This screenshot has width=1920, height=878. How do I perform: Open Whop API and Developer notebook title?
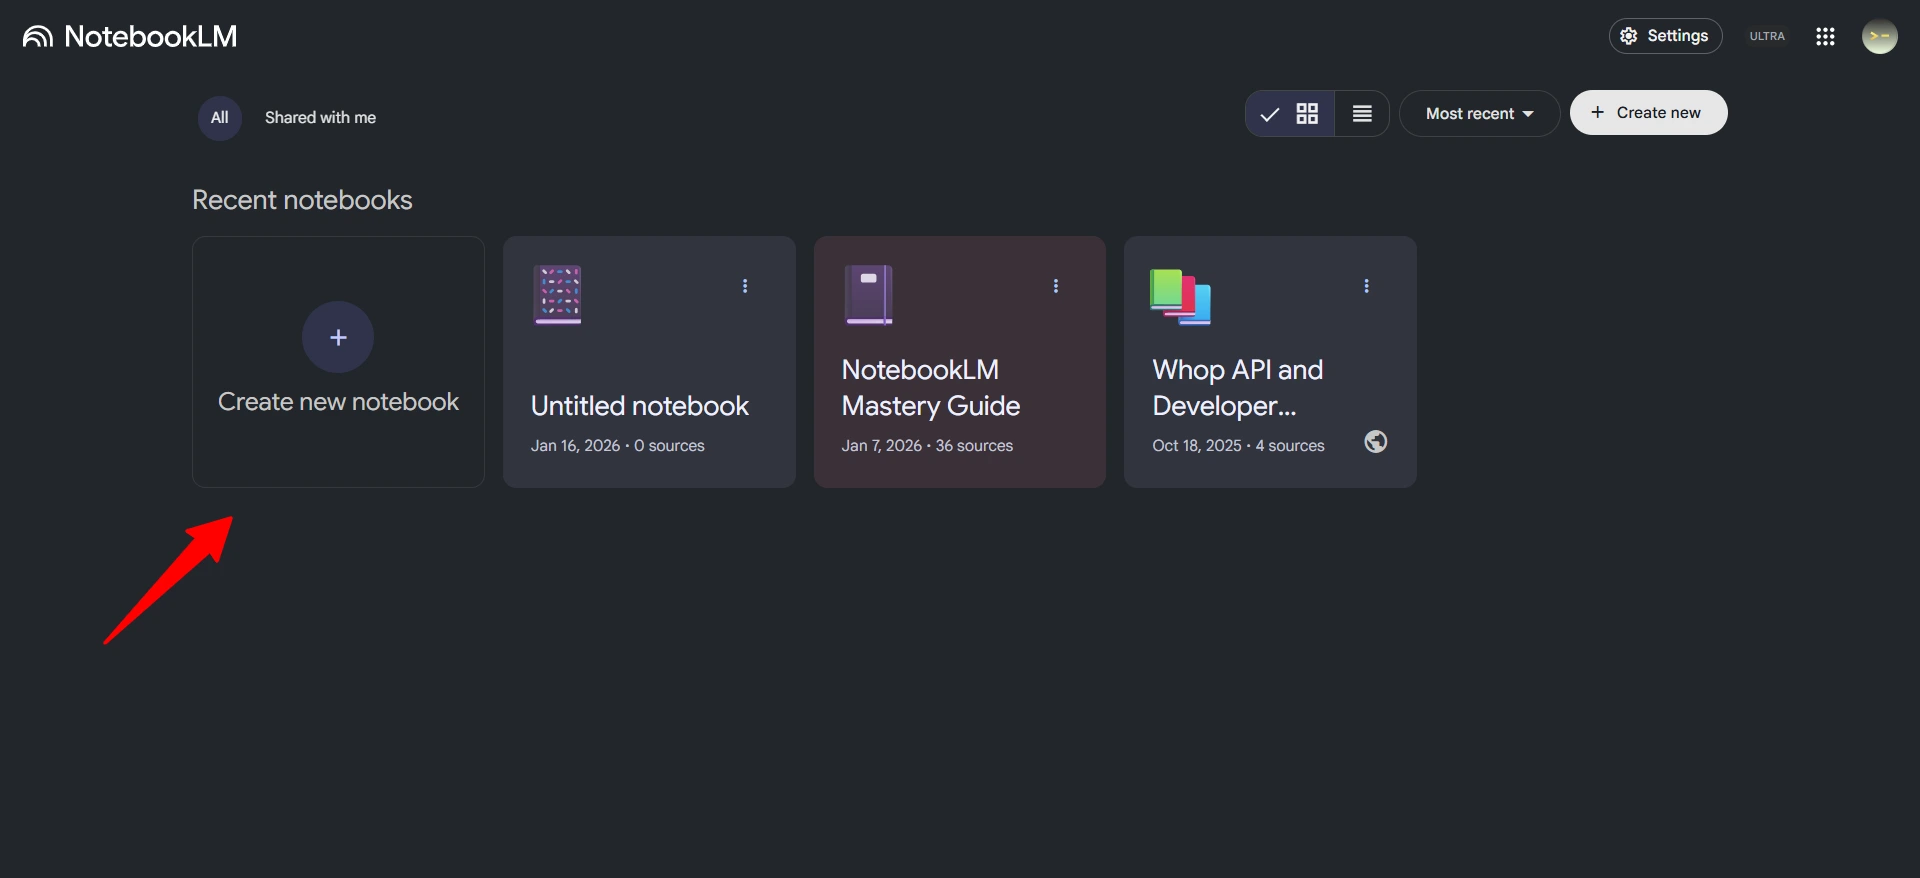click(x=1238, y=388)
